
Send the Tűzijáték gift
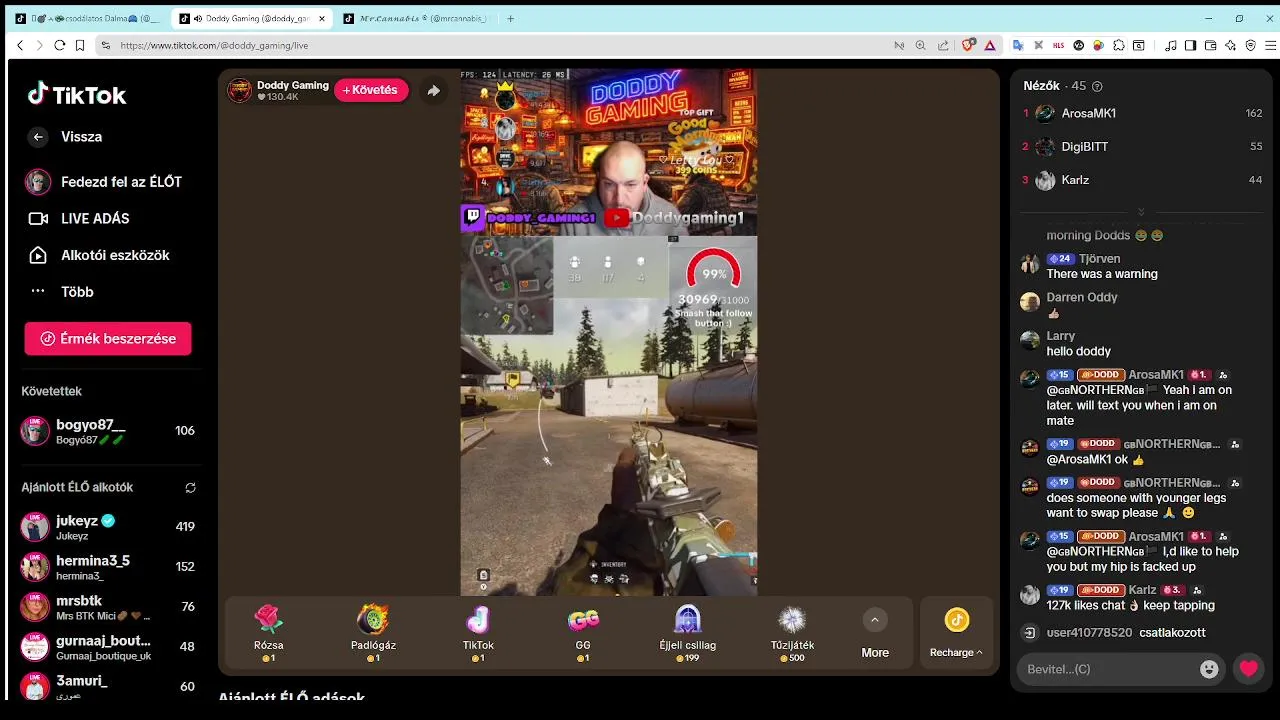coord(792,633)
